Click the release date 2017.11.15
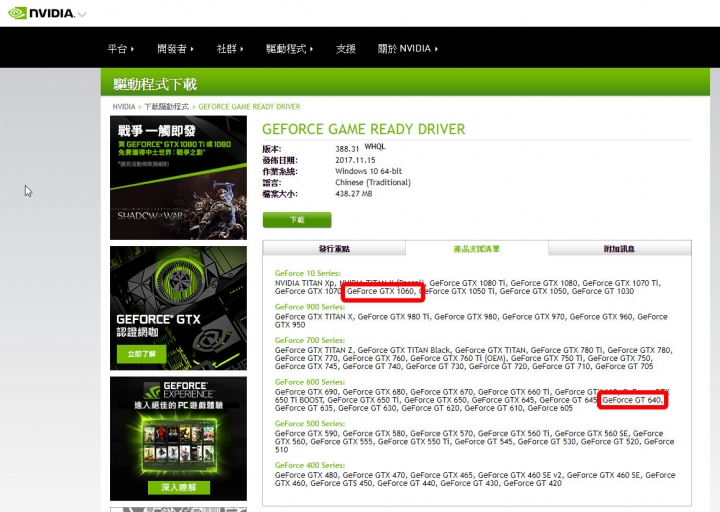Viewport: 720px width, 512px height. pos(355,160)
